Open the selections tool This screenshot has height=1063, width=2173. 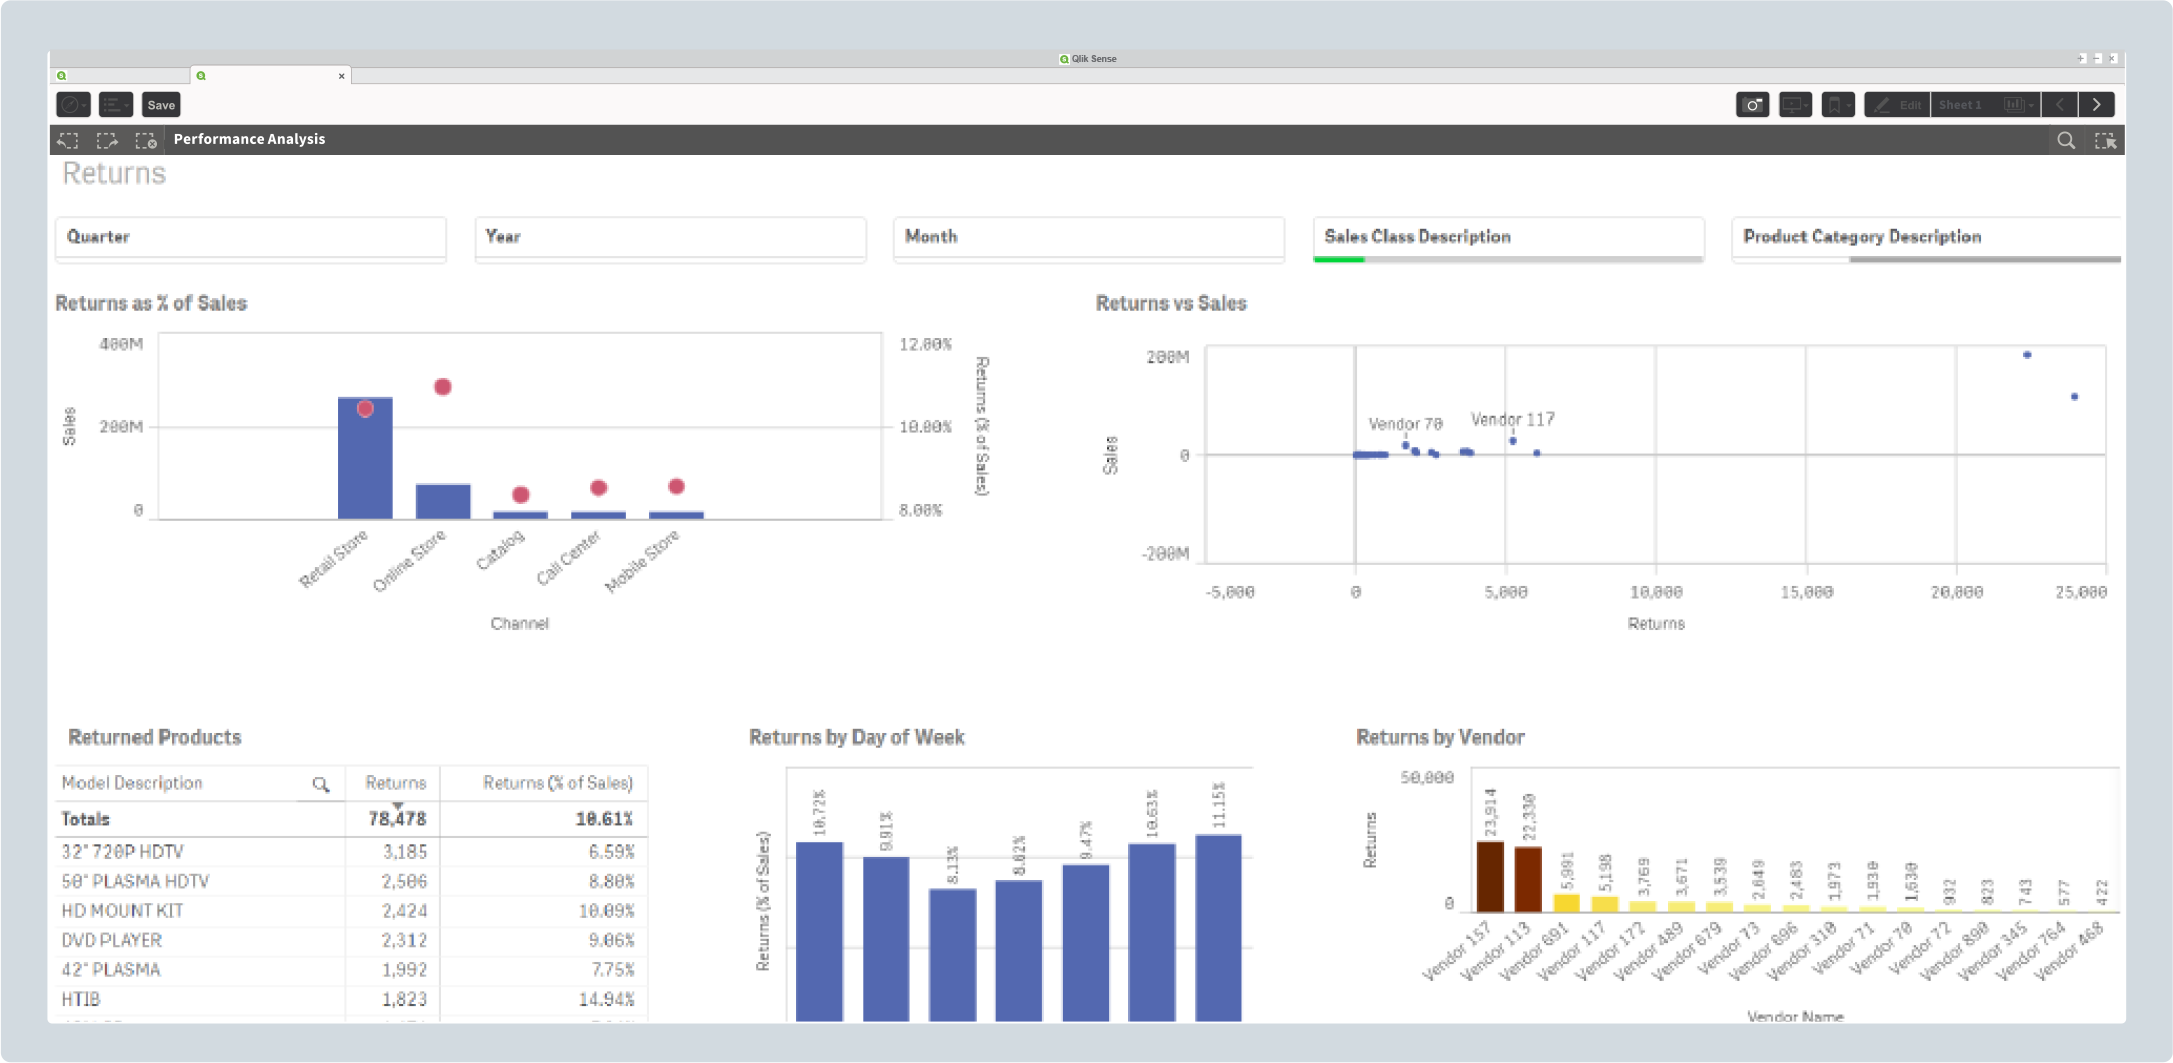click(x=2105, y=141)
